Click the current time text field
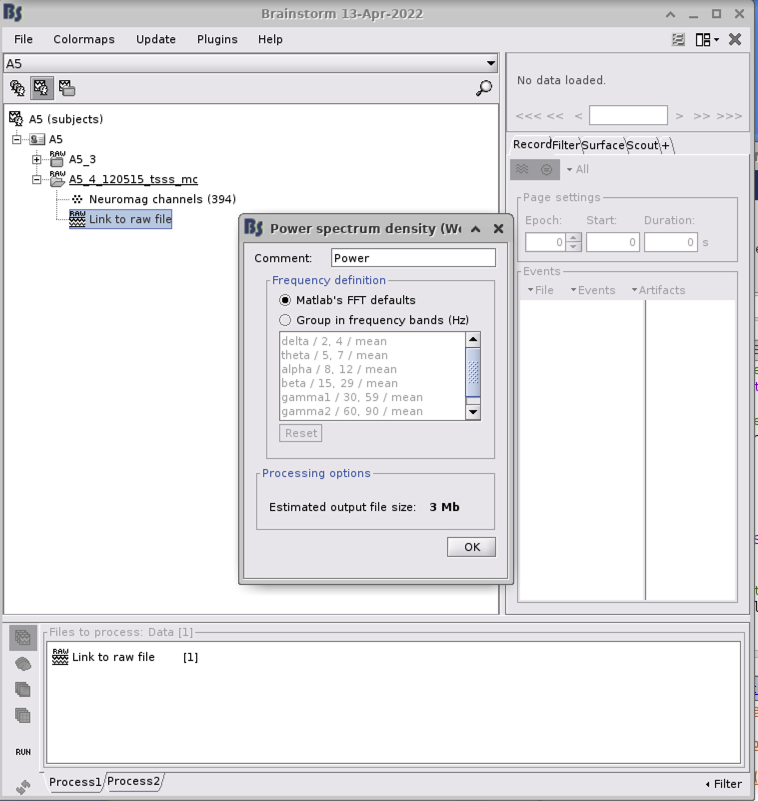758x801 pixels. 628,115
